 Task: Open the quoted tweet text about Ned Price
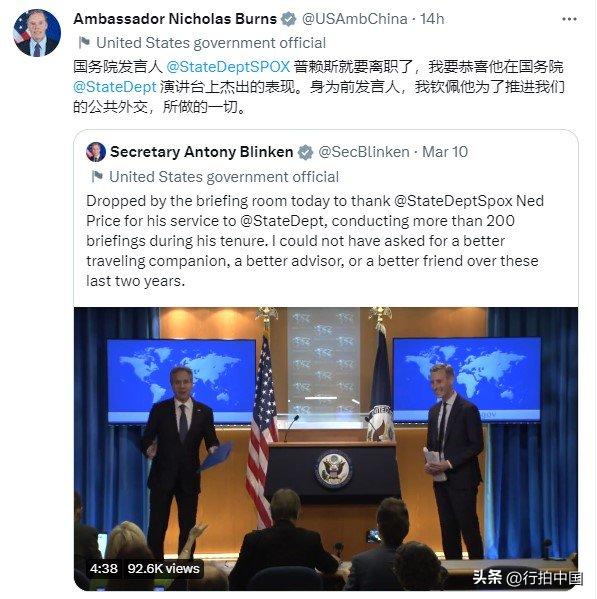pos(315,241)
